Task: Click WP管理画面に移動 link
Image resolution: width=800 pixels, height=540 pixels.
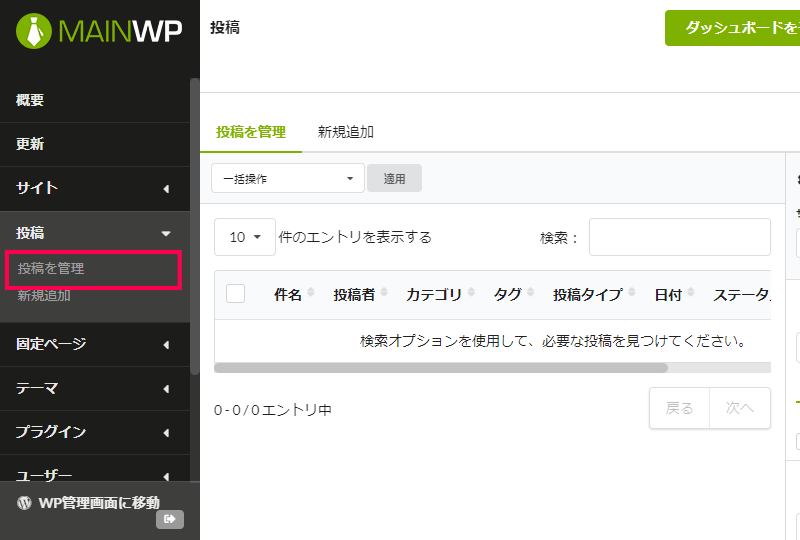Action: pyautogui.click(x=99, y=503)
